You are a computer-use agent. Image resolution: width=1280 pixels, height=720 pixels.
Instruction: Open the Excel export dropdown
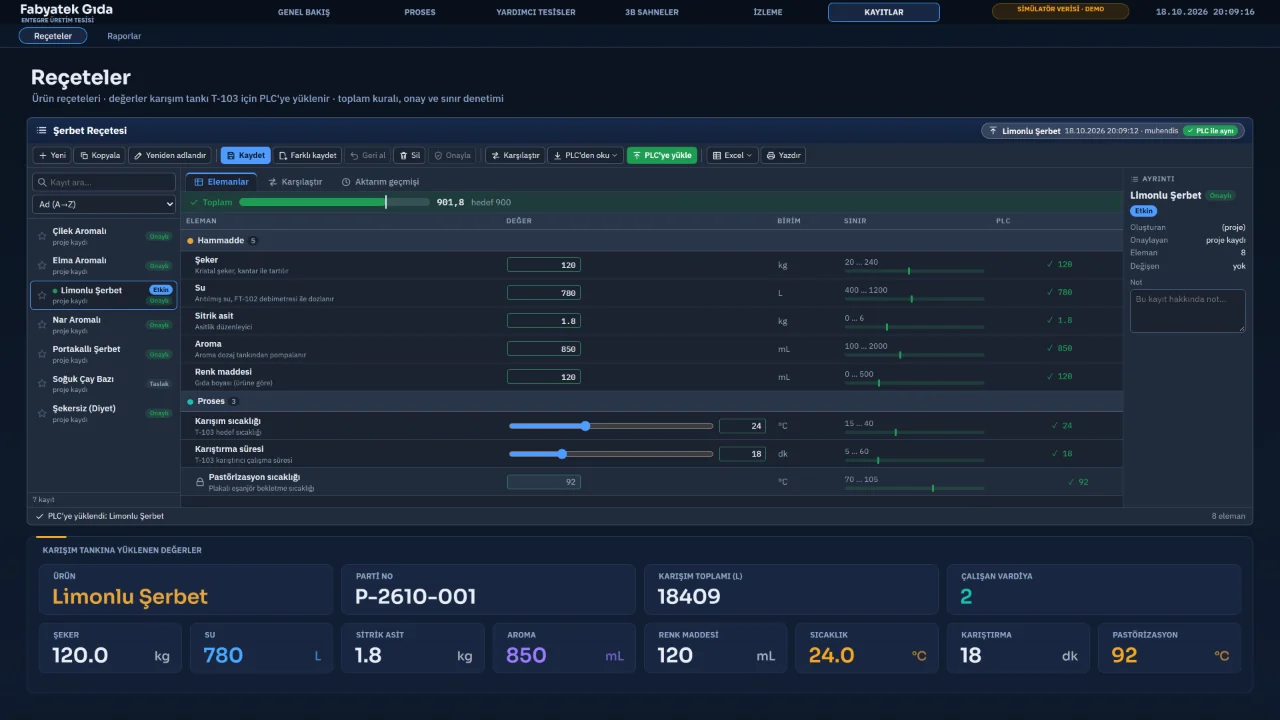pos(733,155)
